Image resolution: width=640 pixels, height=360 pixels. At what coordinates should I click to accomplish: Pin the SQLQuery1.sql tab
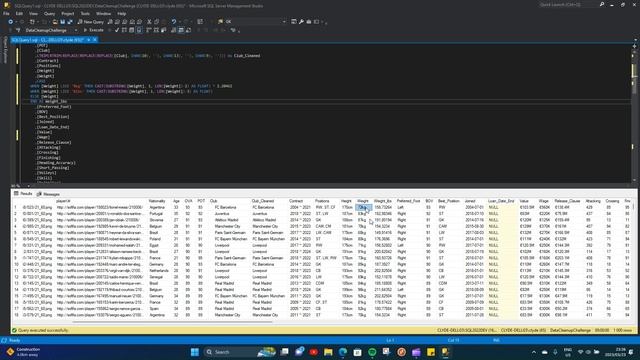click(x=89, y=40)
